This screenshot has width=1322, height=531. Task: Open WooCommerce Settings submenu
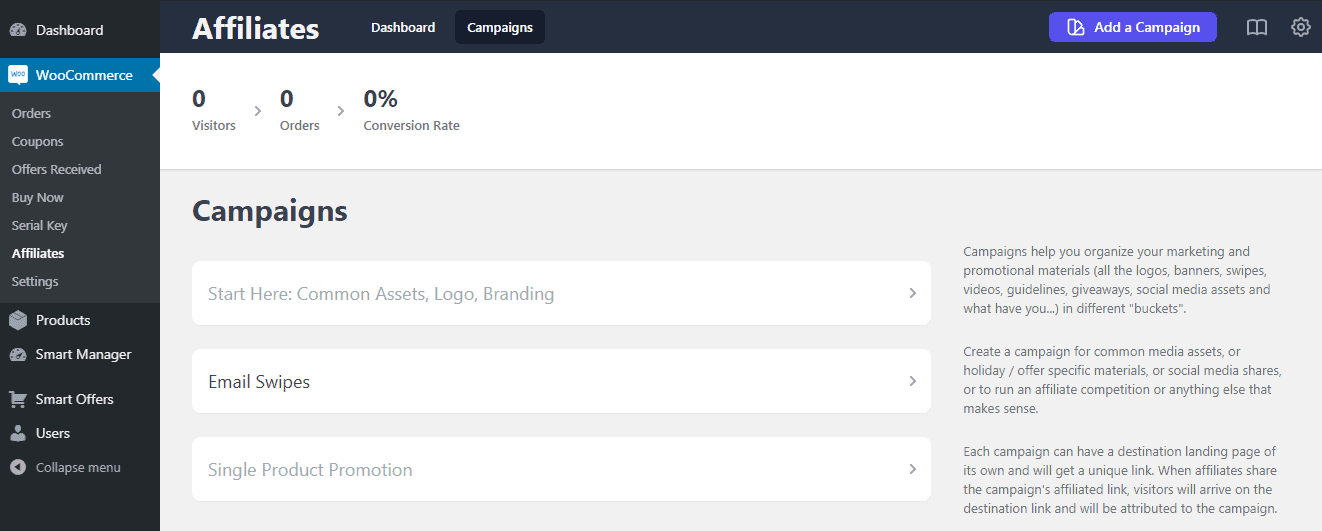coord(35,281)
